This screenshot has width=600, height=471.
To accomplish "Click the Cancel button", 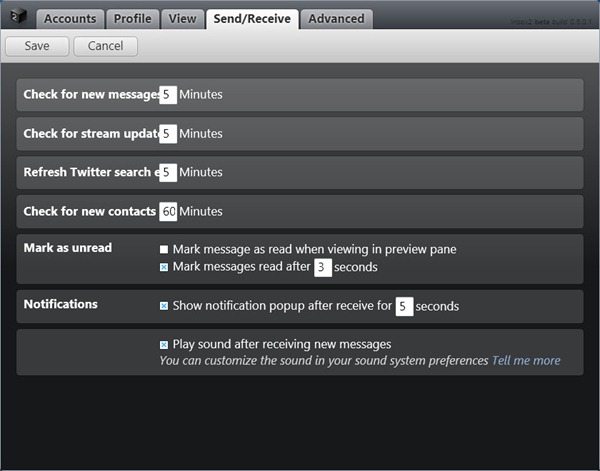I will pos(105,46).
